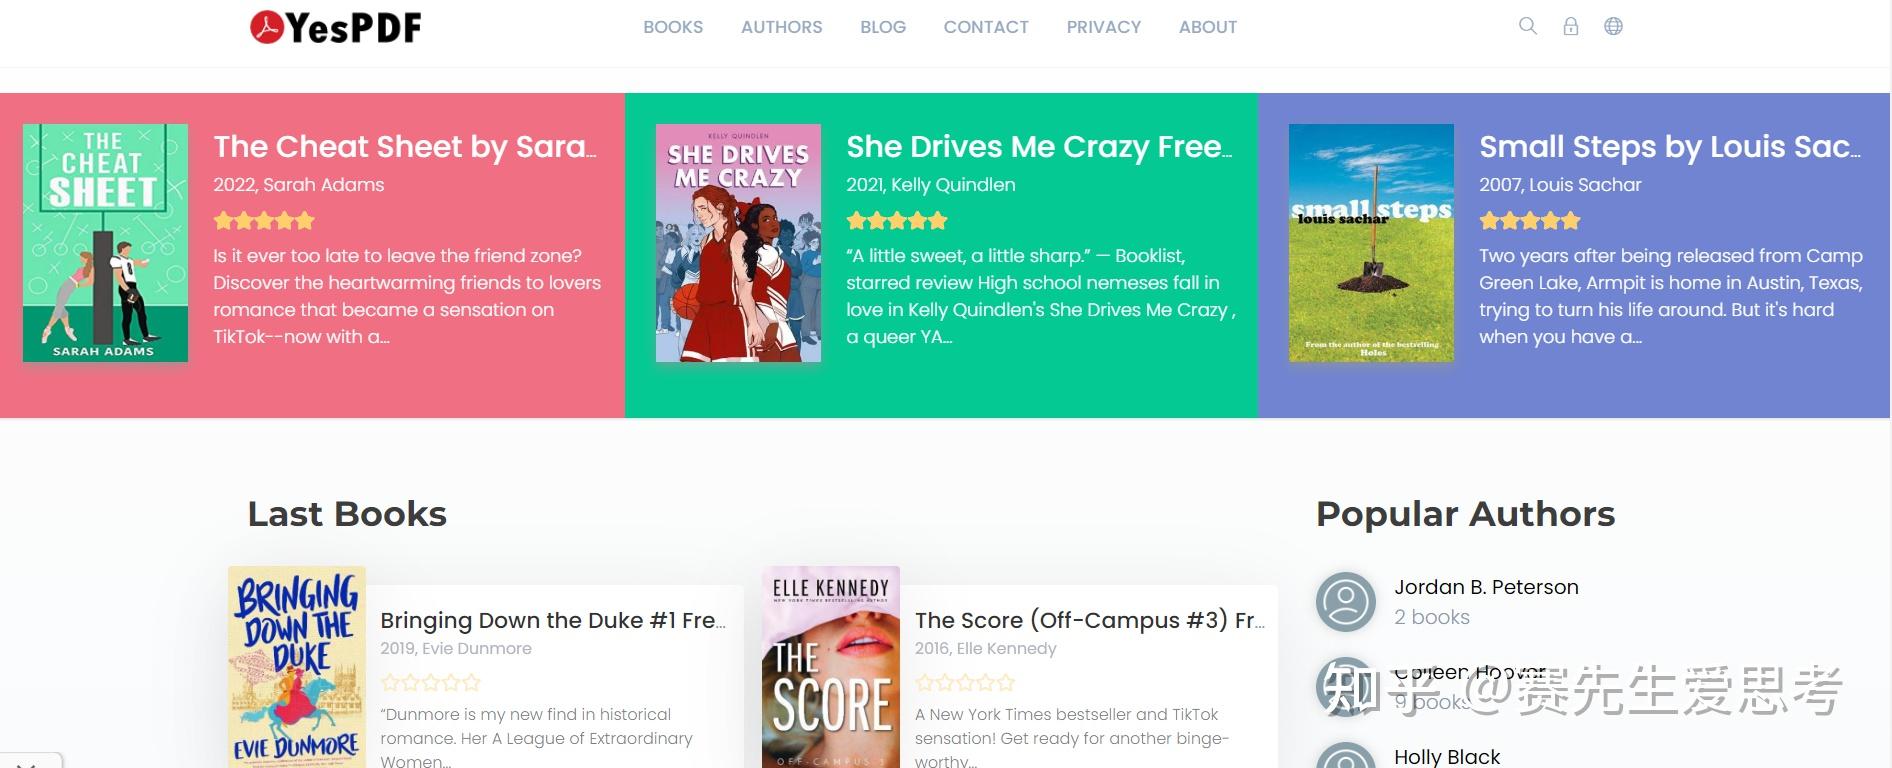The height and width of the screenshot is (768, 1892).
Task: Select ABOUT in the navigation
Action: point(1208,27)
